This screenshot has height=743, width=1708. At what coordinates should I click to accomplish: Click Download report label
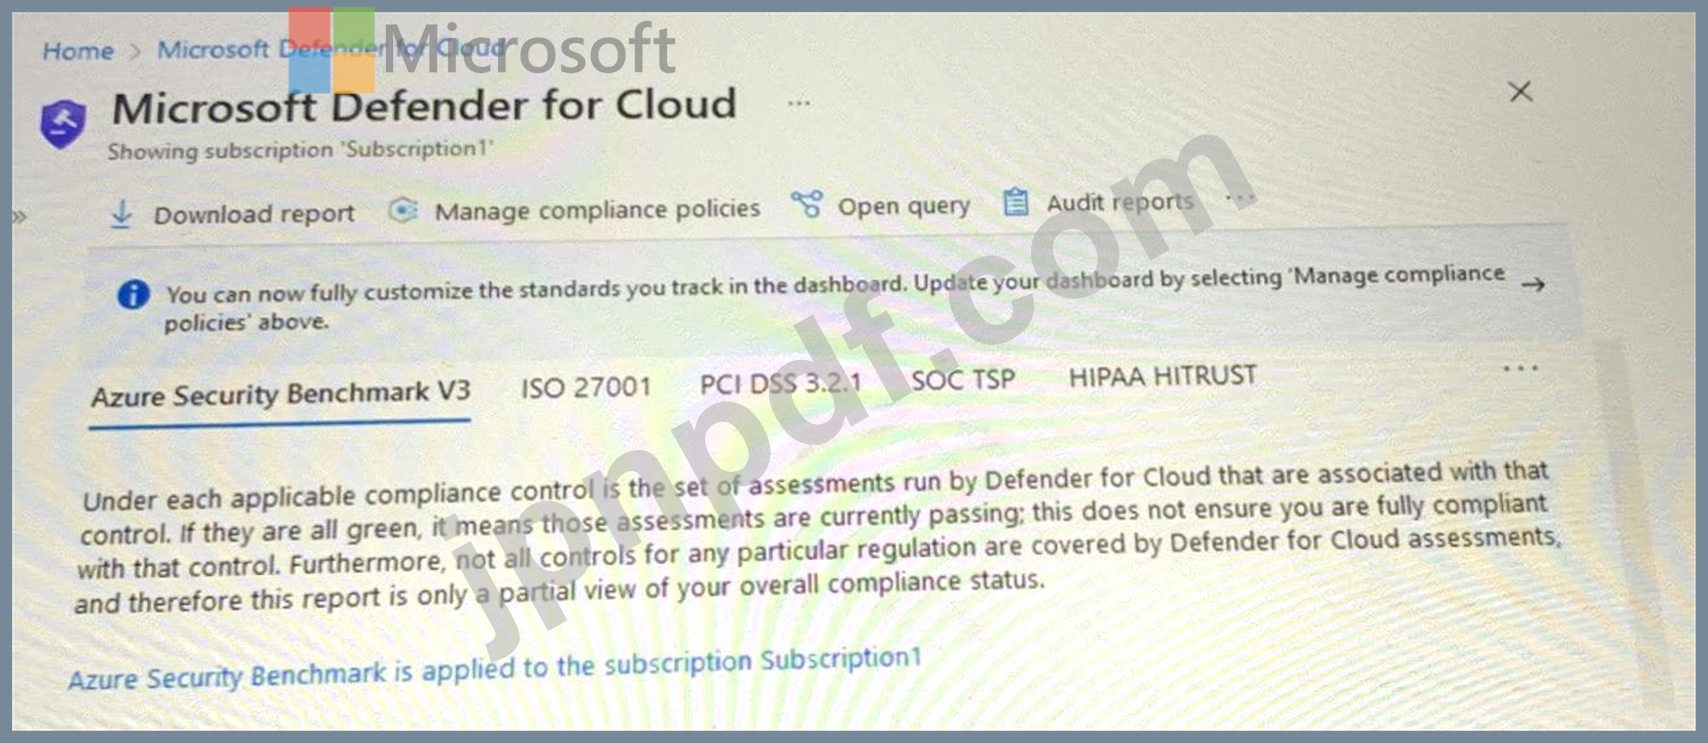[254, 214]
